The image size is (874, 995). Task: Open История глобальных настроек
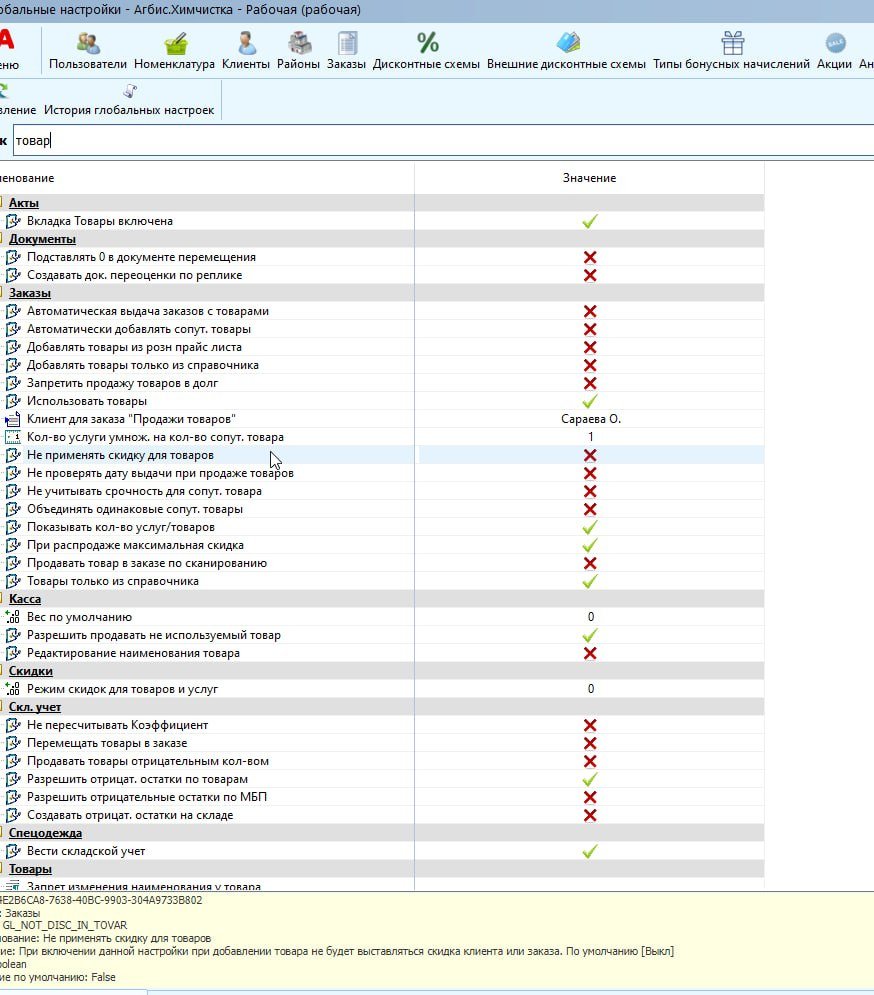(129, 100)
